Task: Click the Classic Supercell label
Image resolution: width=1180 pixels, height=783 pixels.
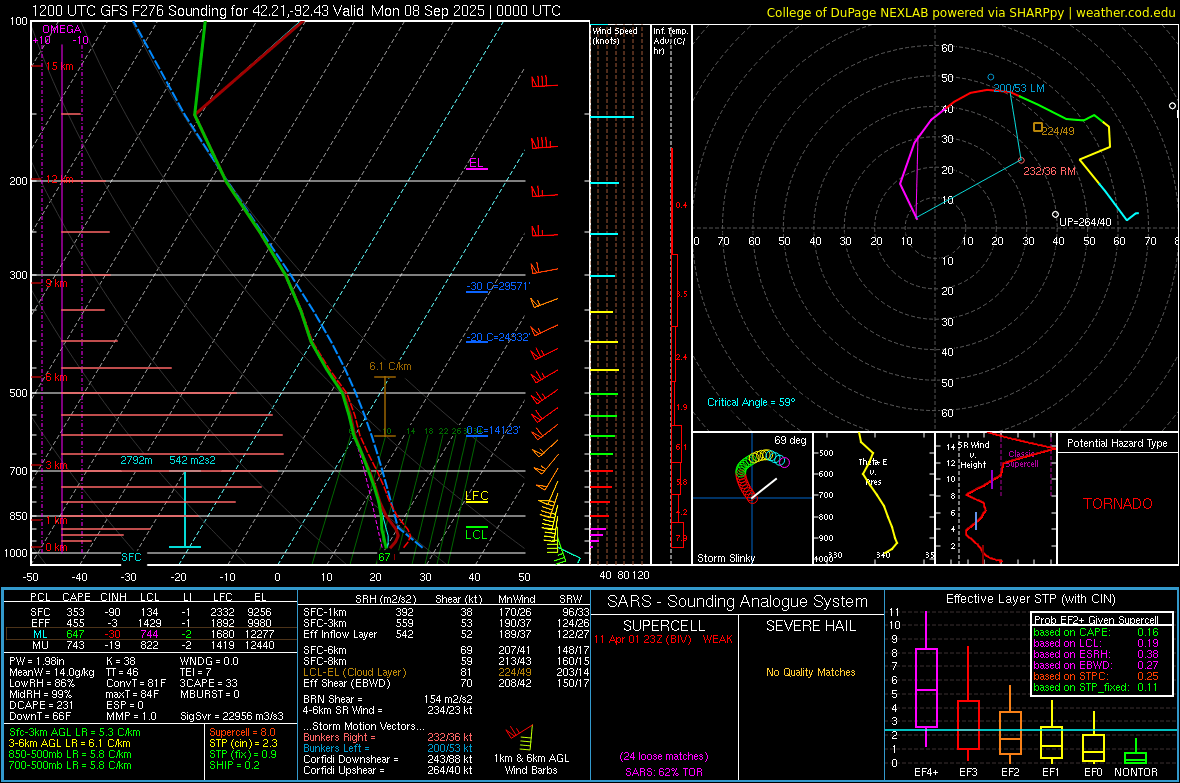Action: coord(1022,459)
